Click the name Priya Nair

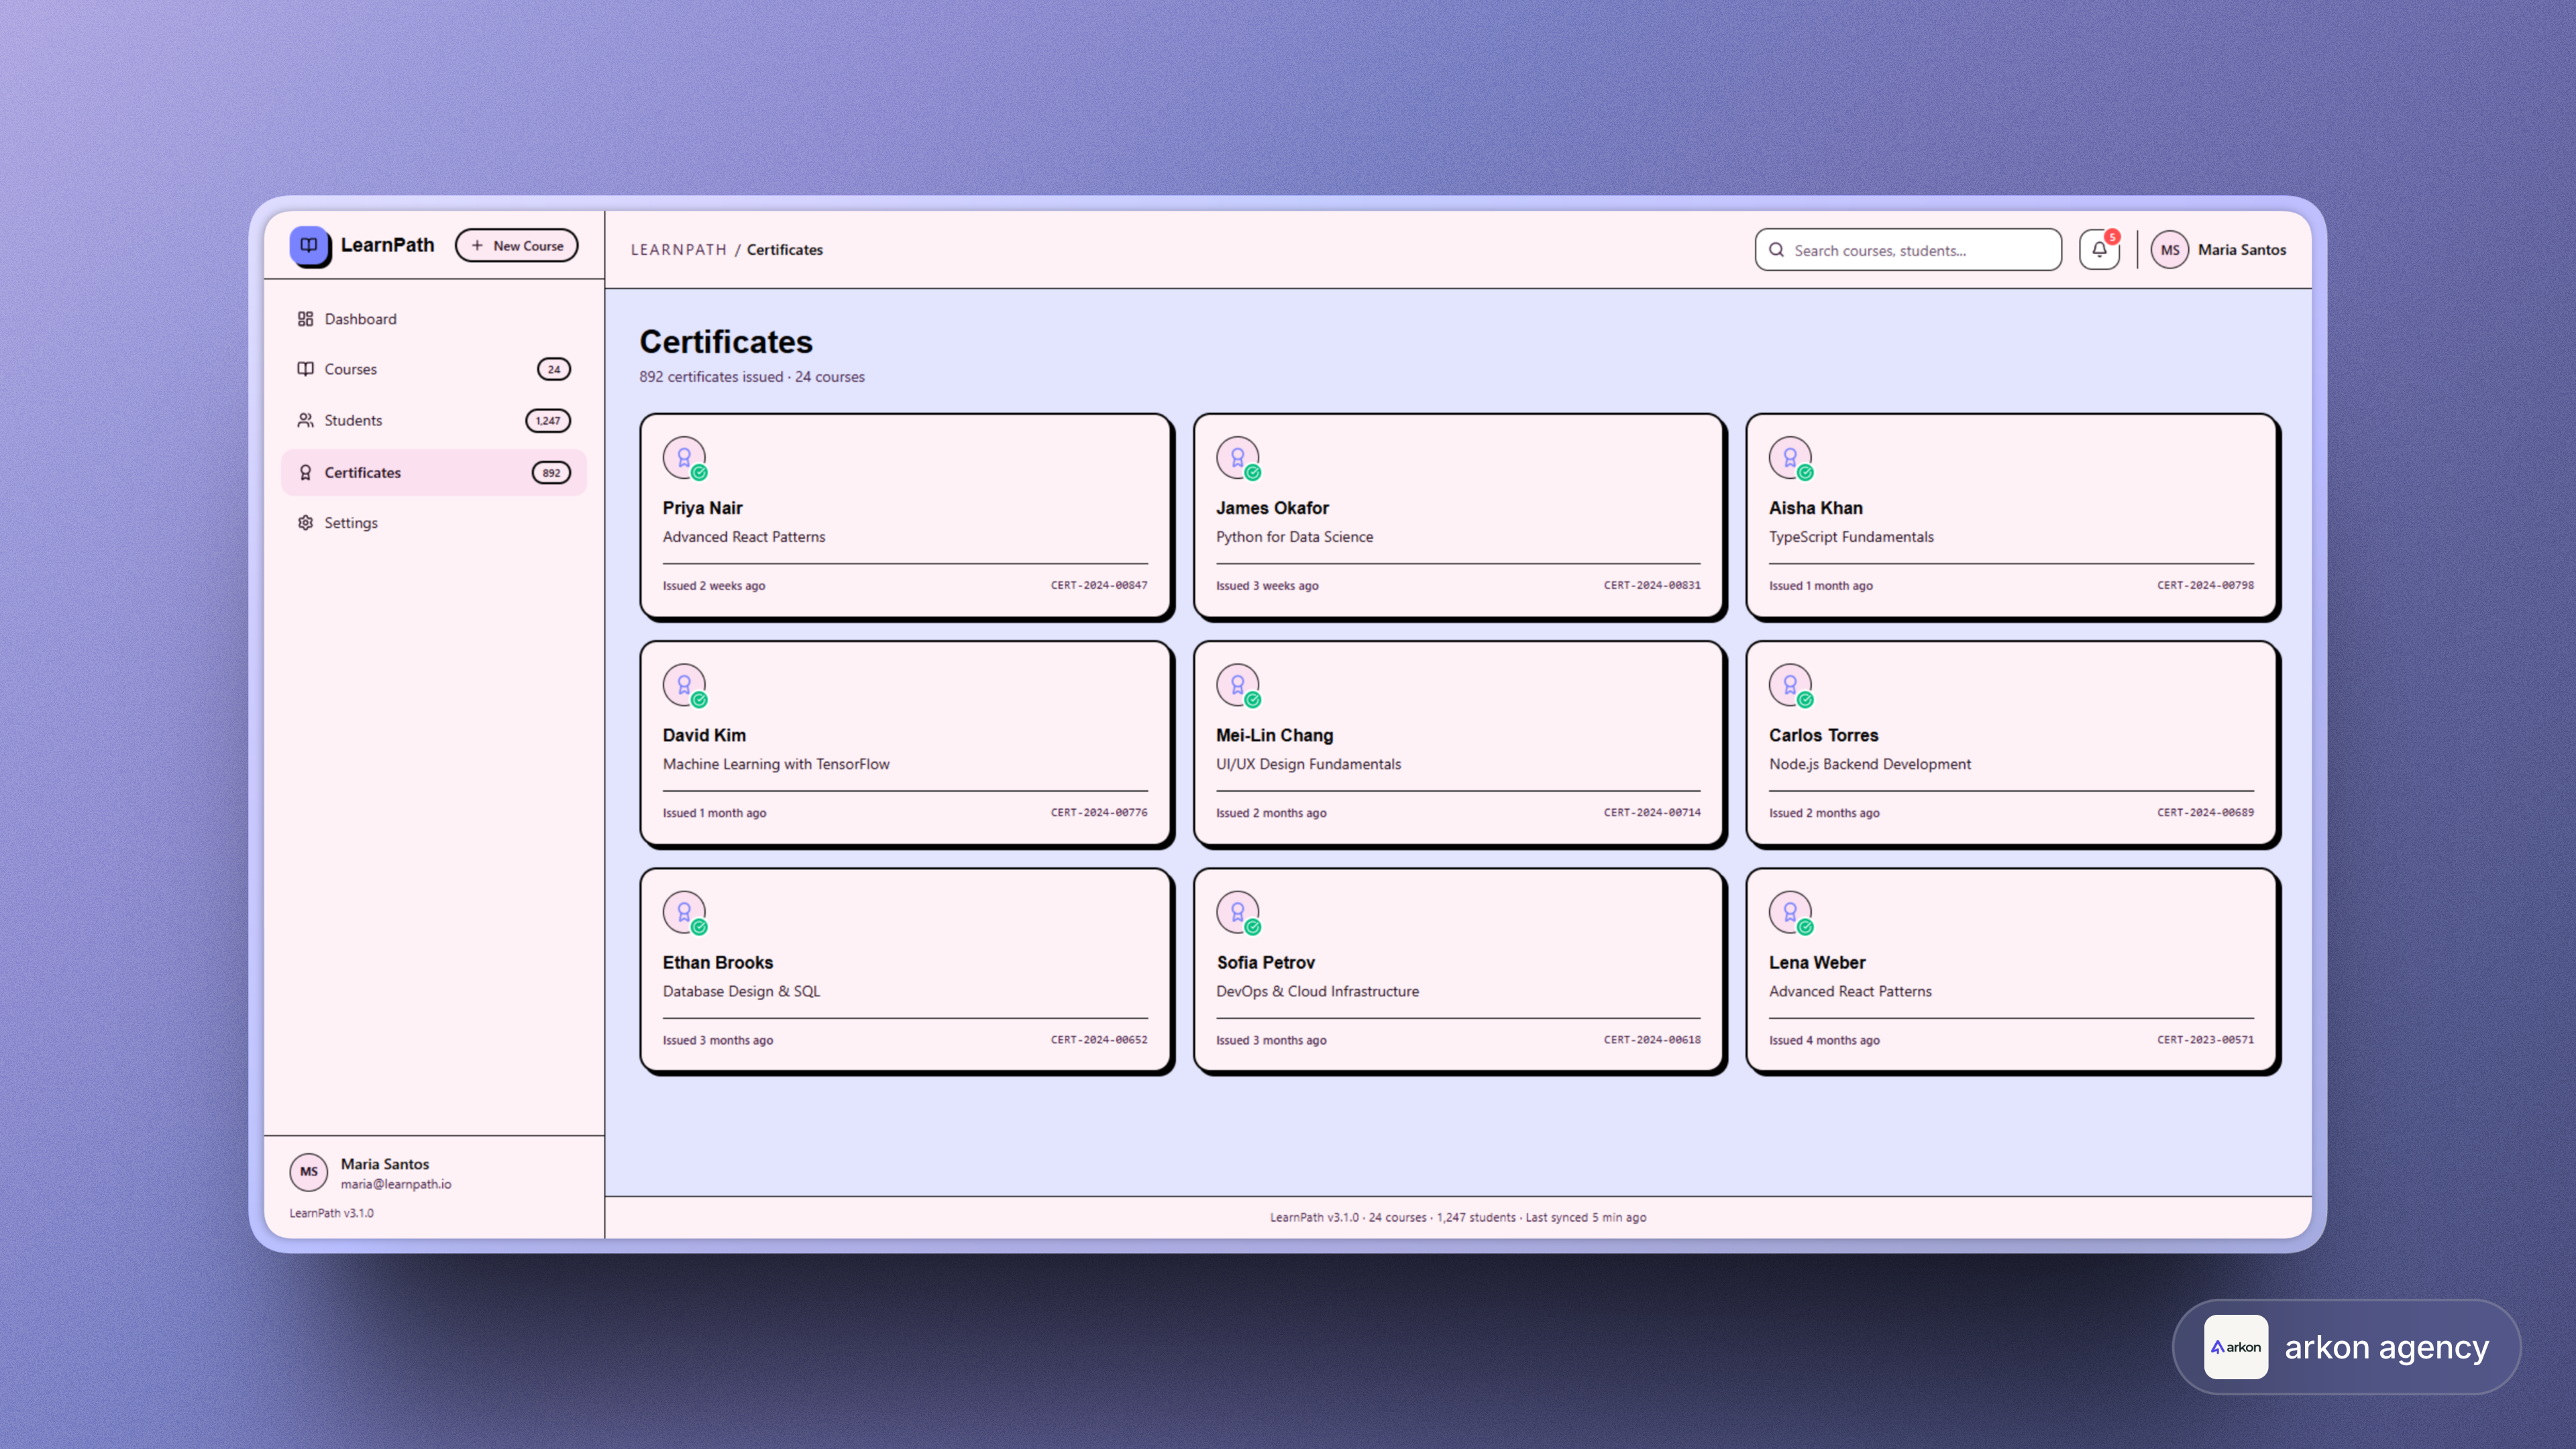[x=702, y=508]
